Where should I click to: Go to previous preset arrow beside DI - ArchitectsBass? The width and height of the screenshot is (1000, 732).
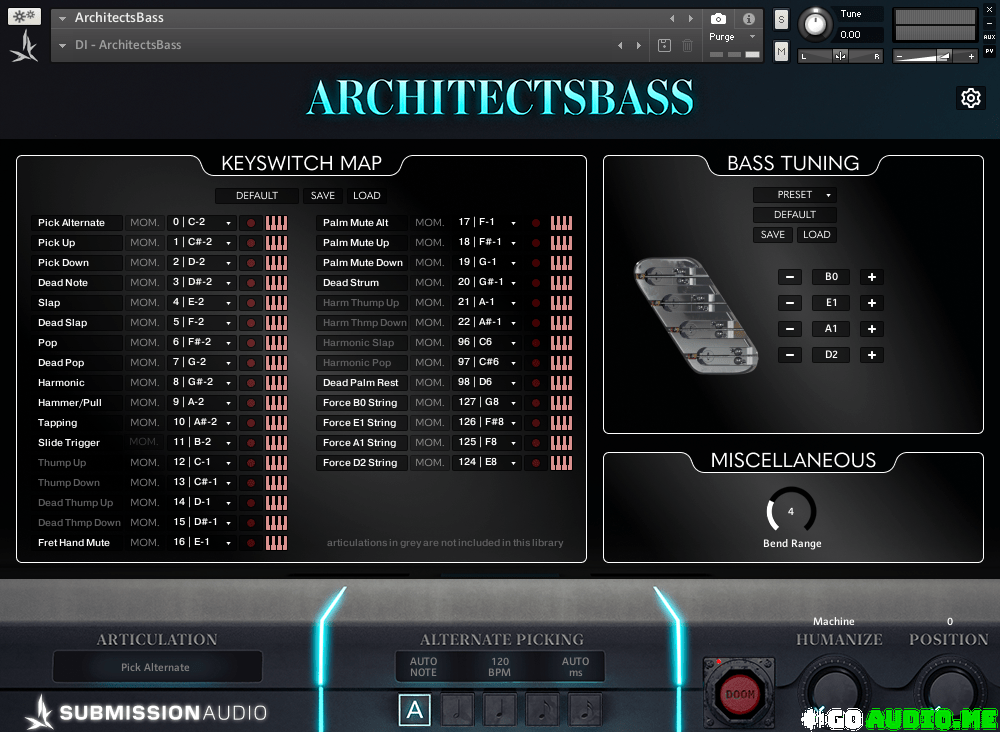(620, 45)
